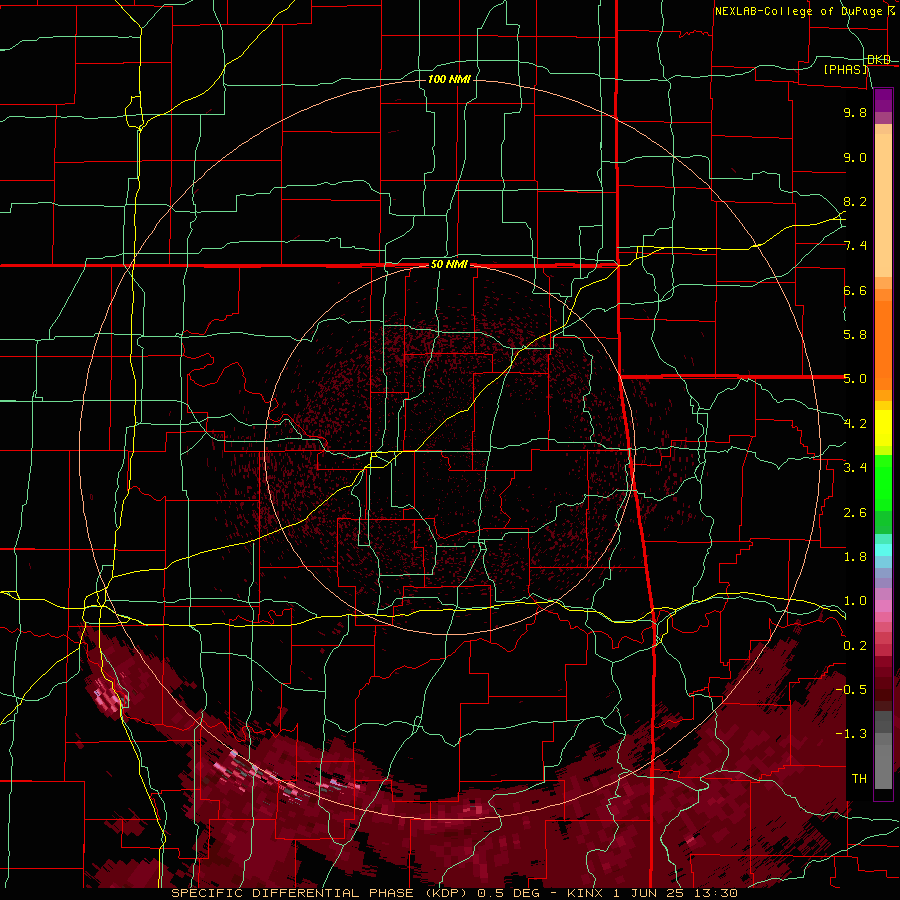Click the 50 NMI range ring label
900x900 pixels.
pos(449,265)
